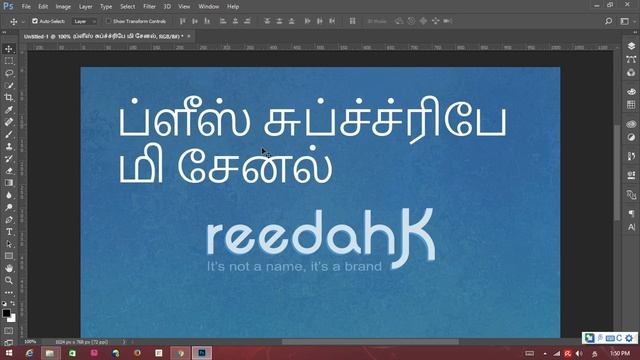This screenshot has width=640, height=360.
Task: Click the background color swatch
Action: click(x=12, y=319)
